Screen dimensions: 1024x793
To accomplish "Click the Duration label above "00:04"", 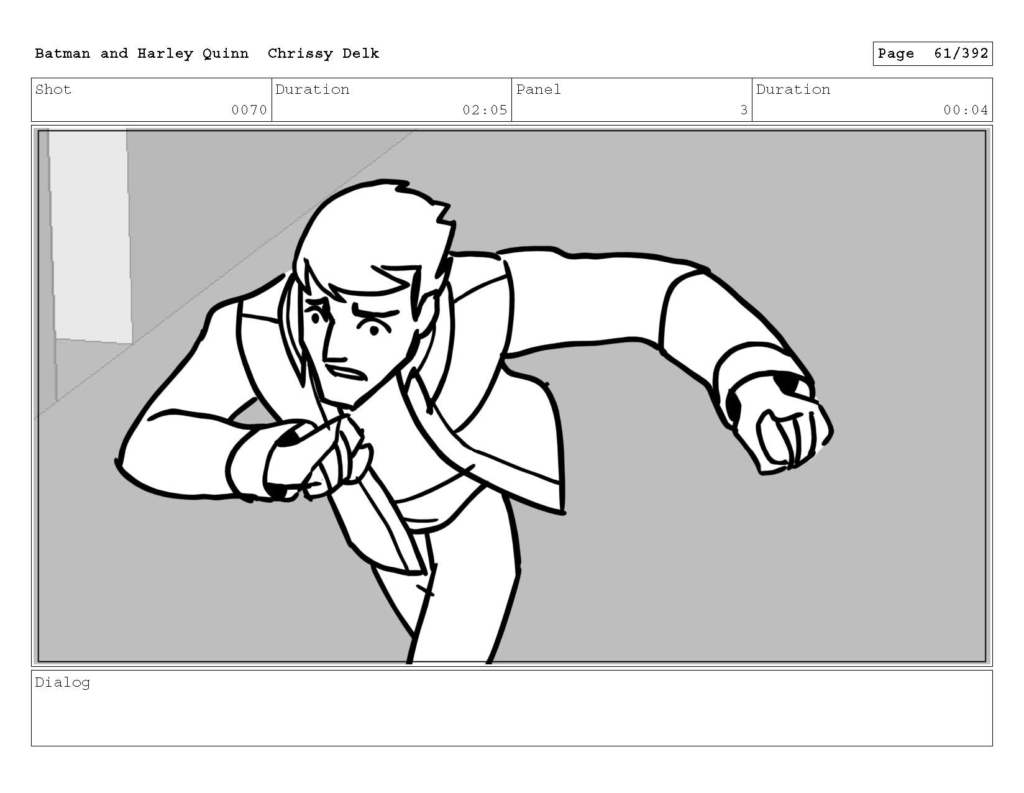I will coord(793,89).
